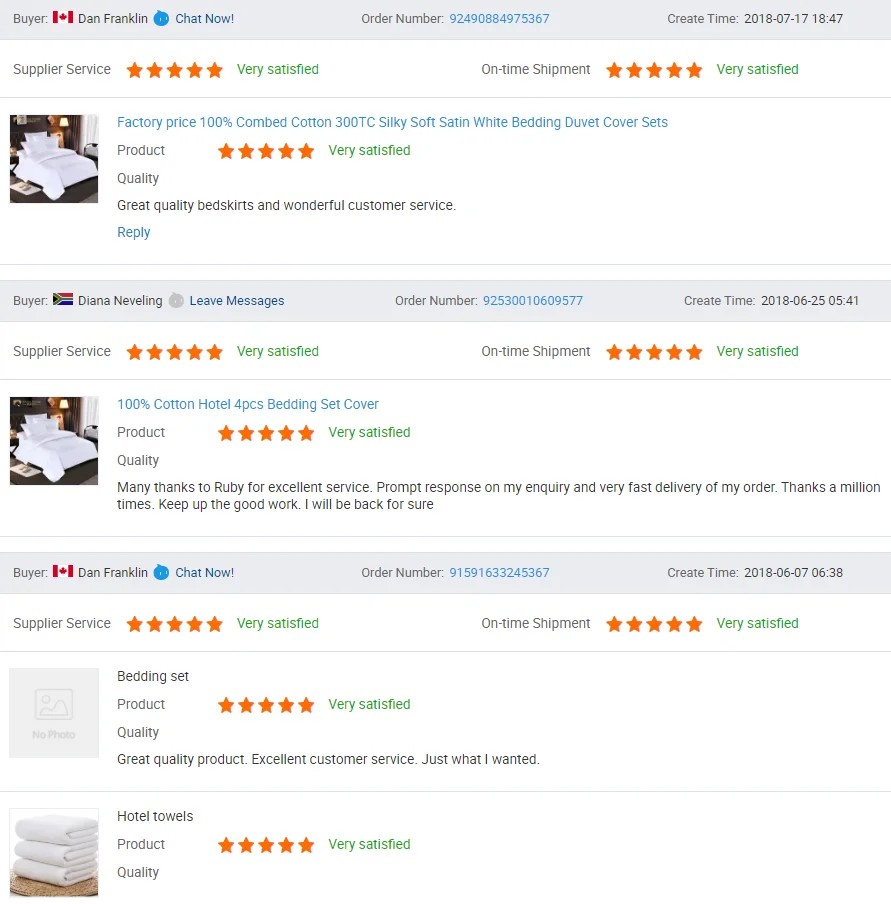The image size is (891, 904).
Task: Click 'Chat Now!' in order 92490884975367 header
Action: click(x=205, y=18)
